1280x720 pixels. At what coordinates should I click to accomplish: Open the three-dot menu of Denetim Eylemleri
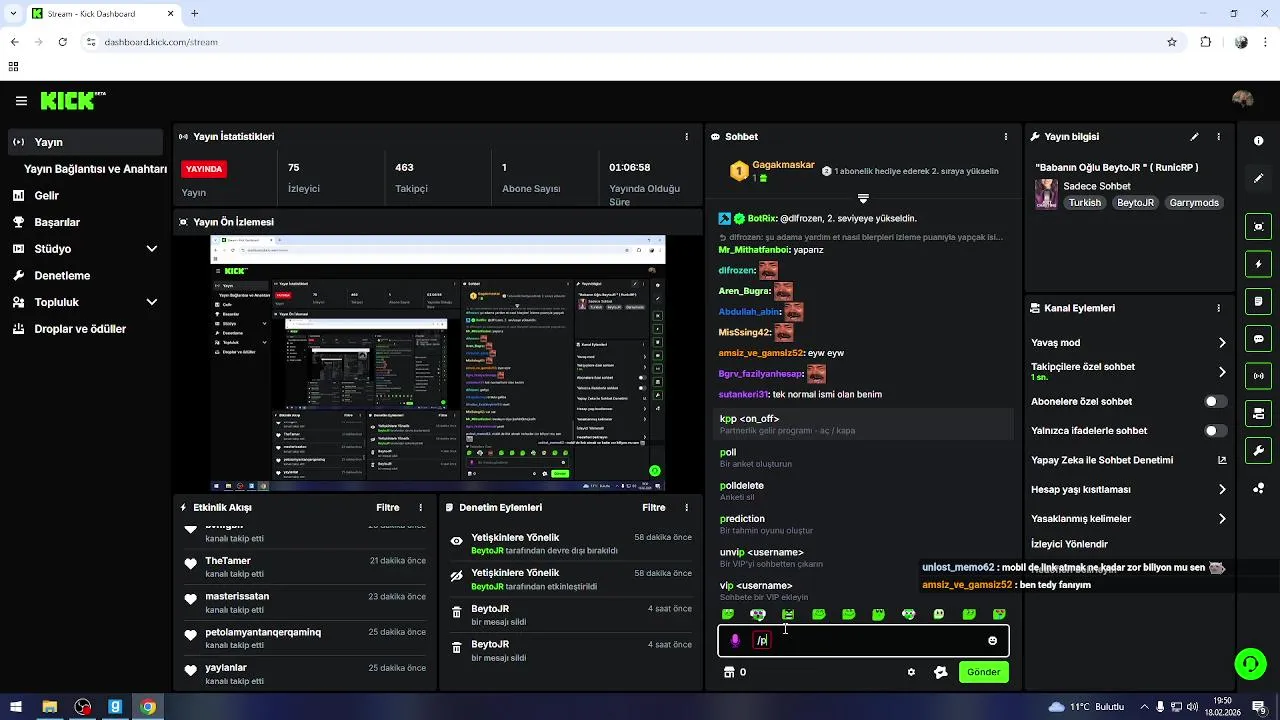[686, 508]
